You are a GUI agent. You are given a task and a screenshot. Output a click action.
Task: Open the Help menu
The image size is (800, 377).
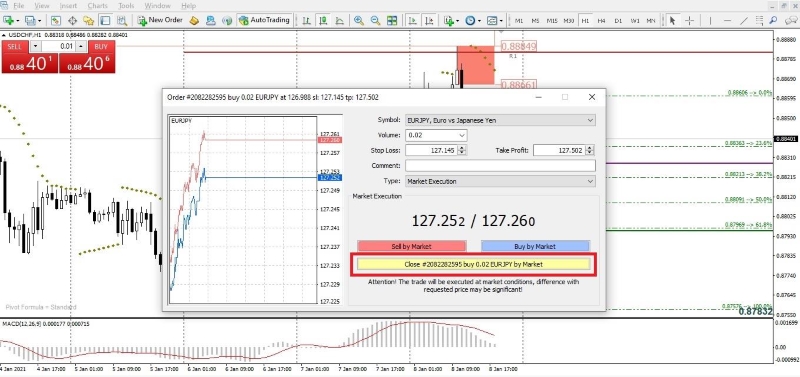tap(188, 6)
